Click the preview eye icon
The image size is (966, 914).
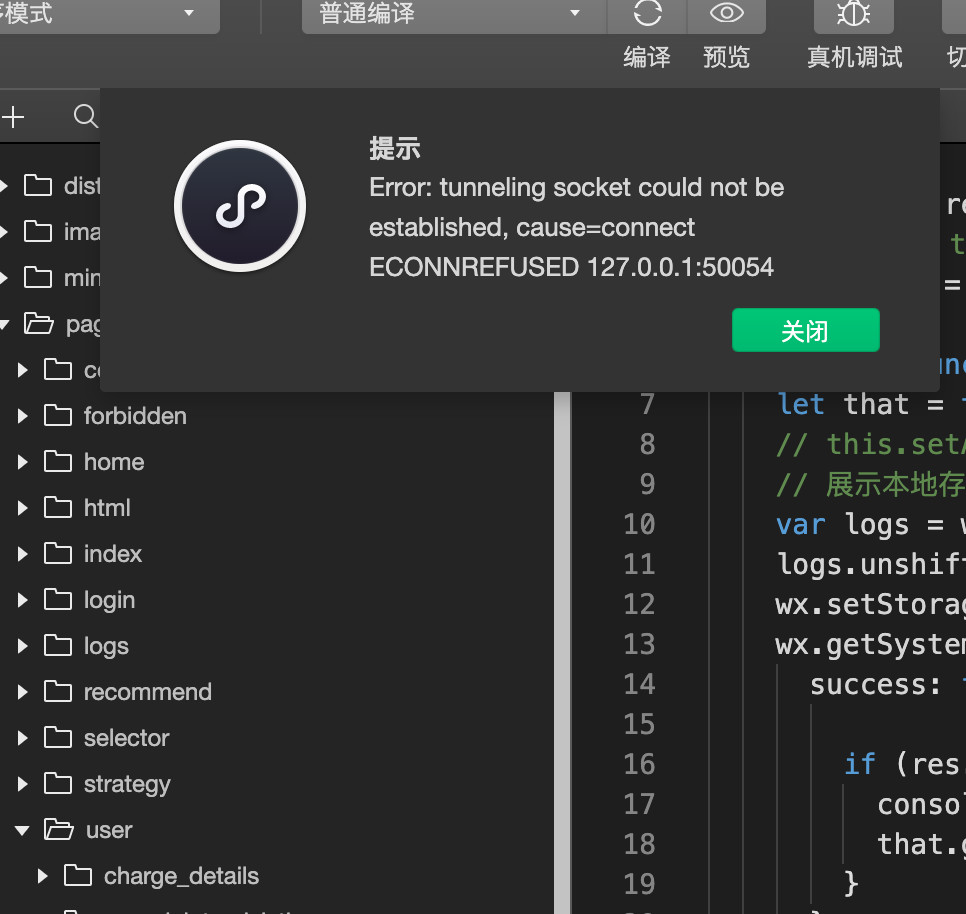pos(726,13)
